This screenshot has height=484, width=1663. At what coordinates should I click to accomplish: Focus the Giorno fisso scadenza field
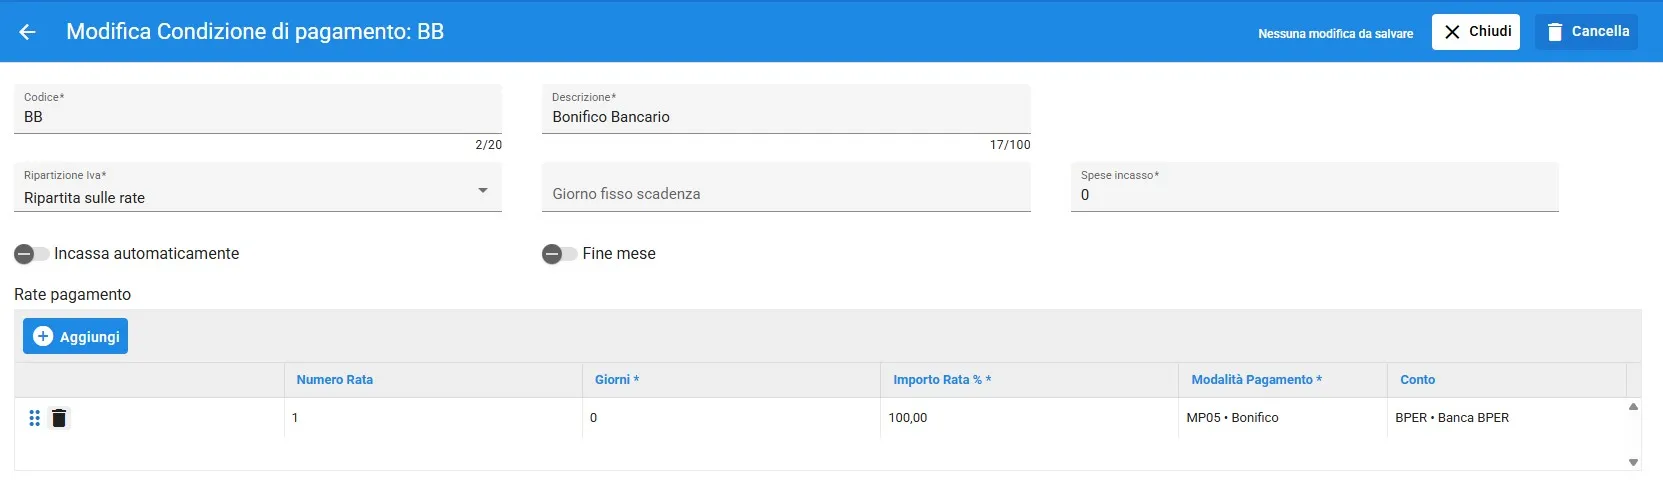[x=786, y=187]
